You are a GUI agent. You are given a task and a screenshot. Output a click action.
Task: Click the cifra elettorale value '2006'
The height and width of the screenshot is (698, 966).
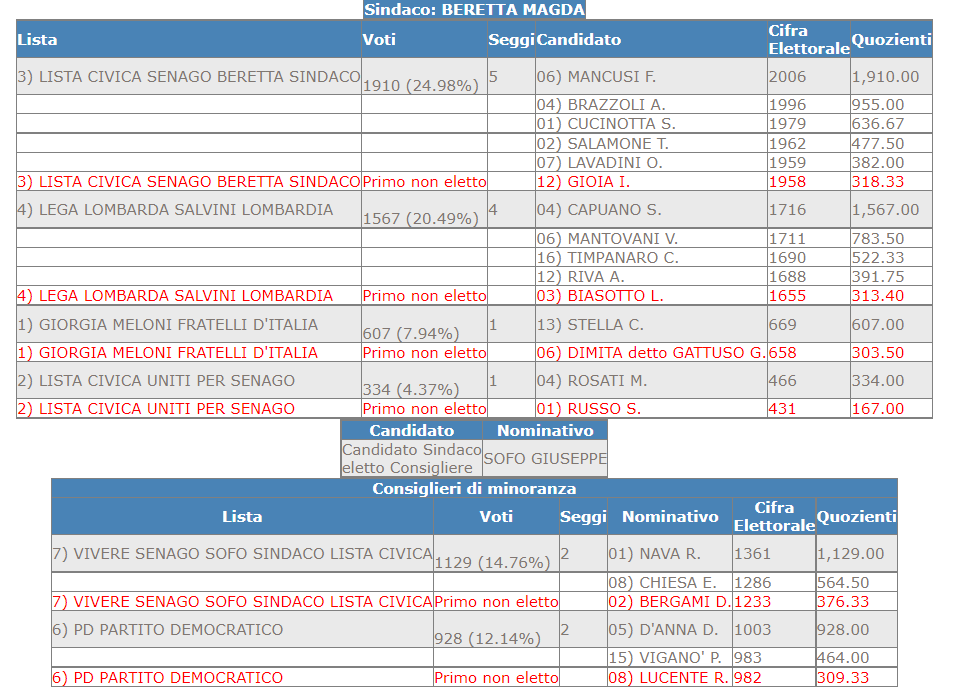[787, 76]
